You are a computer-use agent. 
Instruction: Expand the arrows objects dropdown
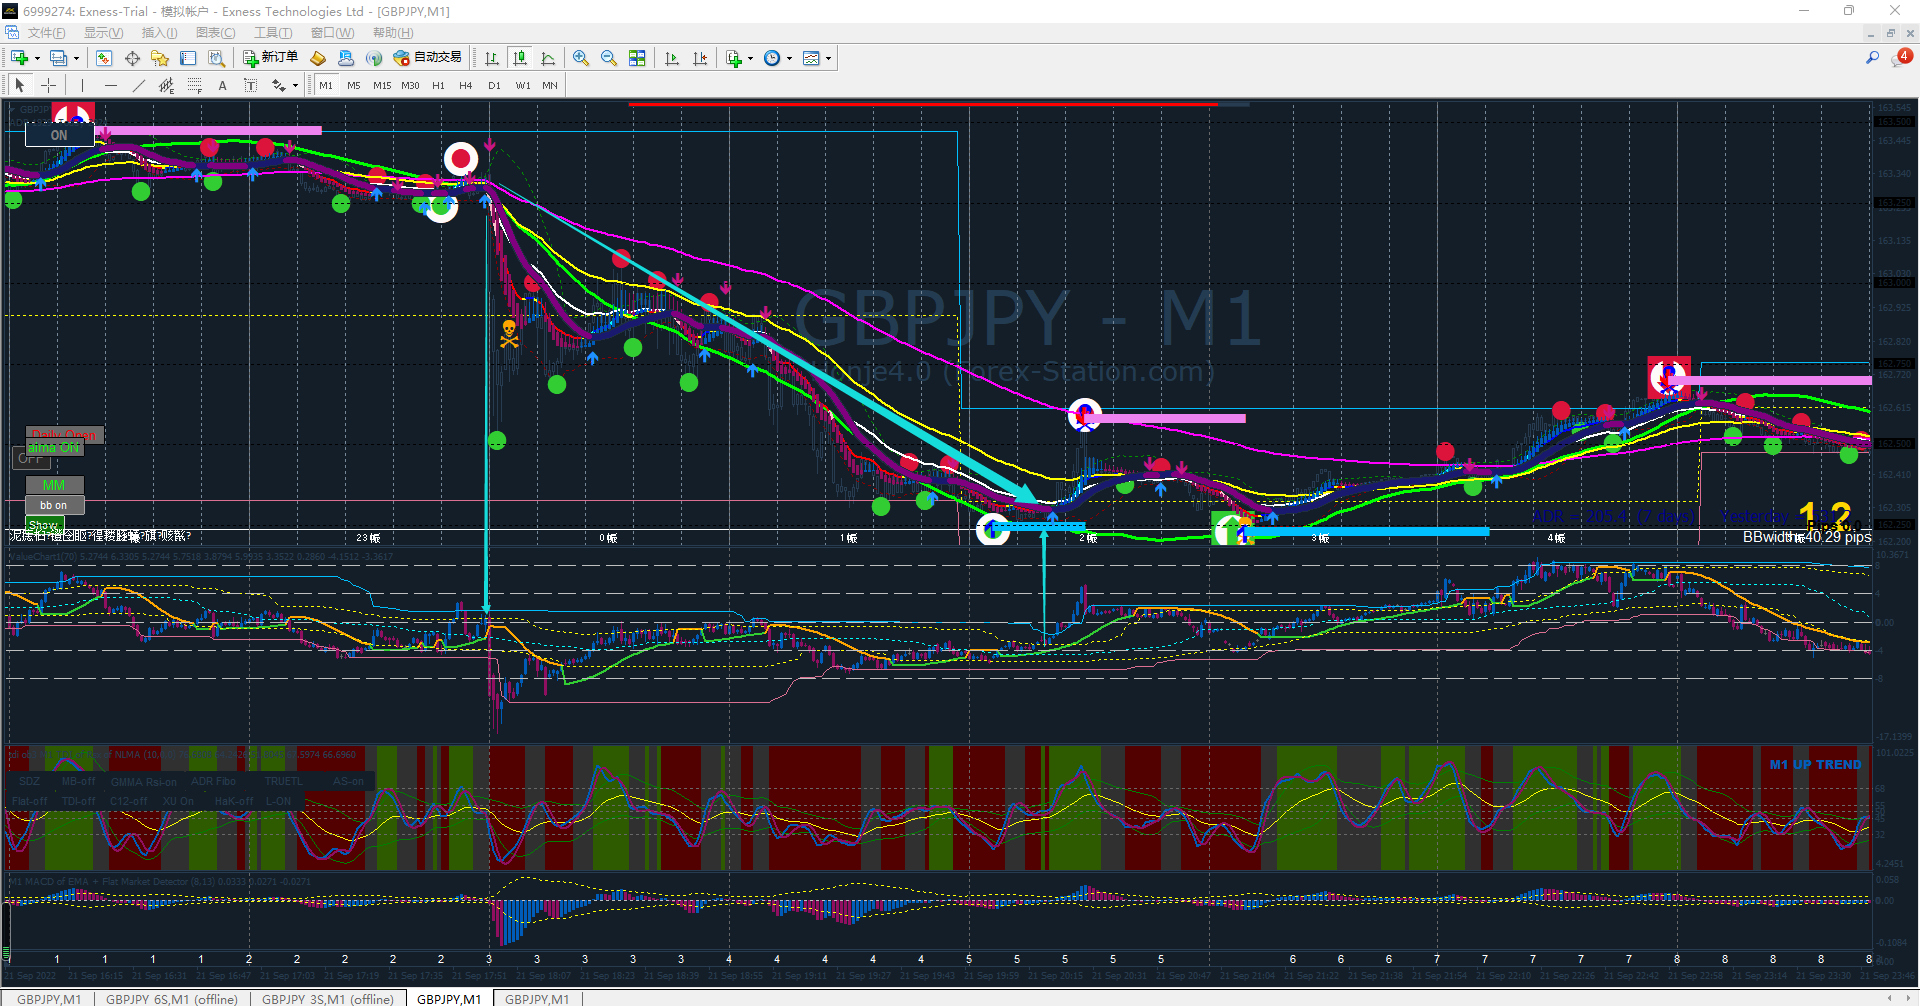(295, 85)
